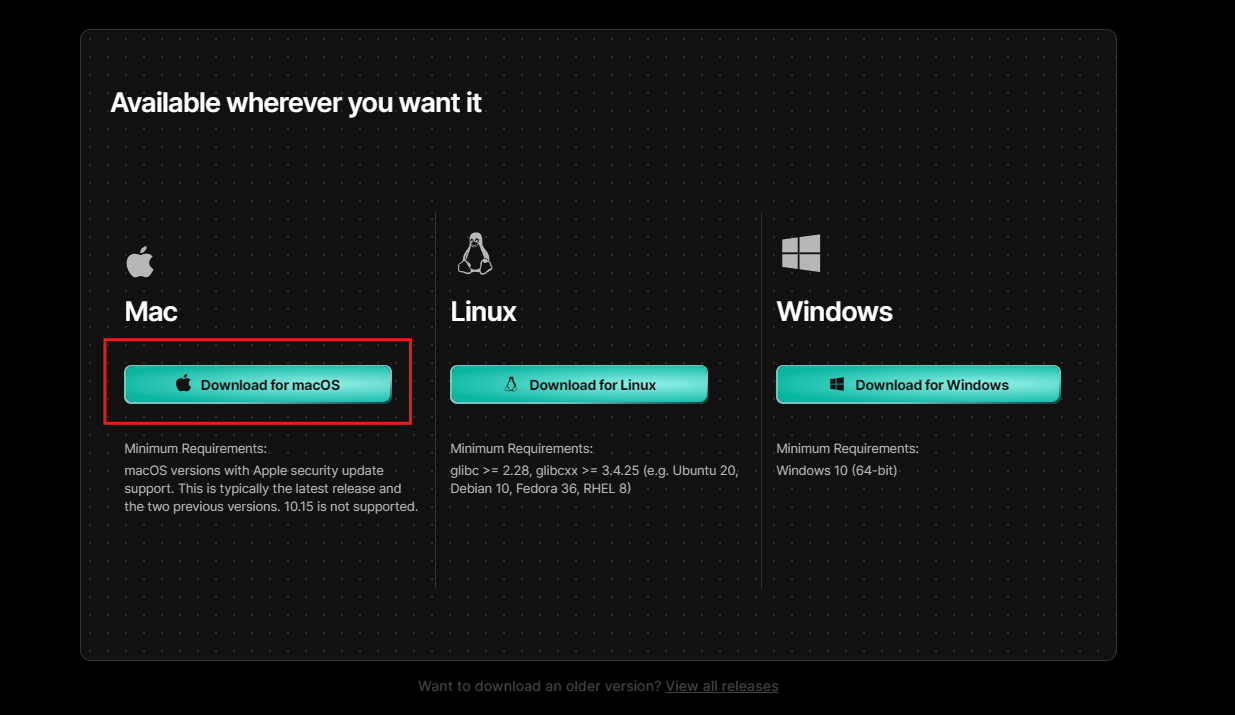Screen dimensions: 1235x715
Task: Open the View all releases link
Action: [722, 686]
